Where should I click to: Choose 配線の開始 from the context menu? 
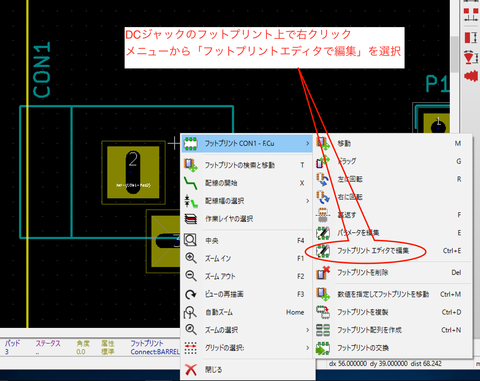(x=247, y=183)
